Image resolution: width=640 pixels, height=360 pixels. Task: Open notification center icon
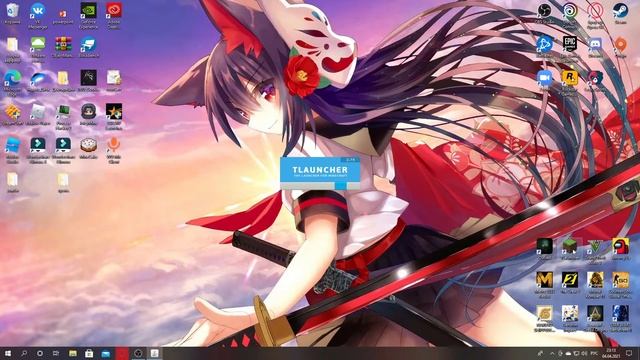pos(629,353)
